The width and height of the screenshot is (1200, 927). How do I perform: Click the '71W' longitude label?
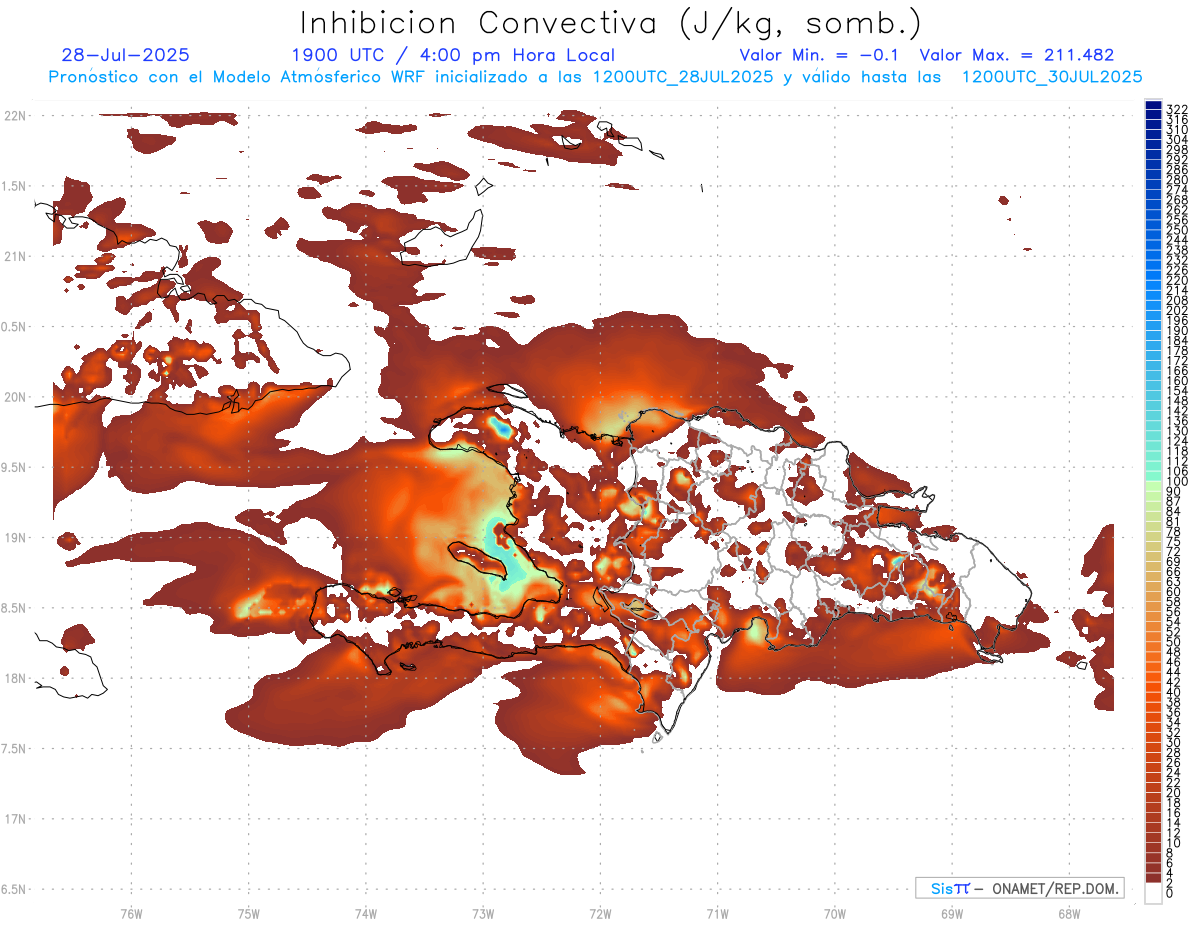pyautogui.click(x=717, y=913)
